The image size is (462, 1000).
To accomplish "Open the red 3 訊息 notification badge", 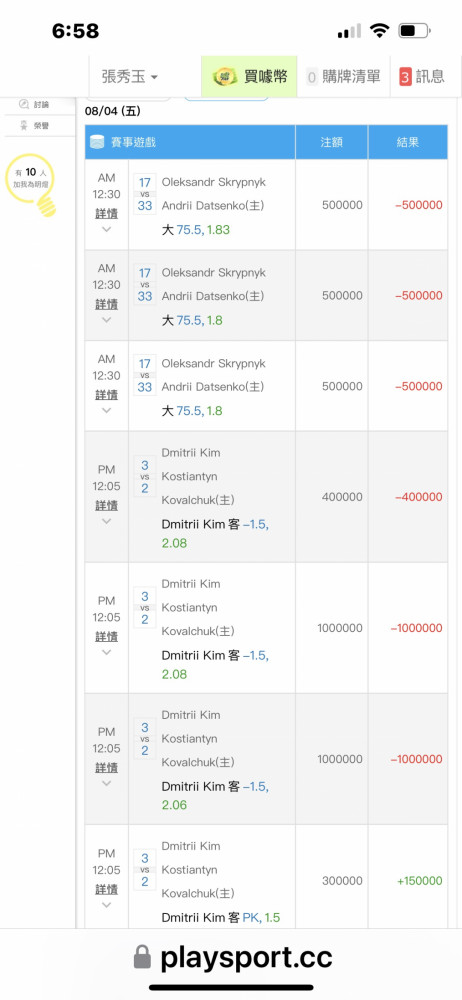I will pos(405,77).
